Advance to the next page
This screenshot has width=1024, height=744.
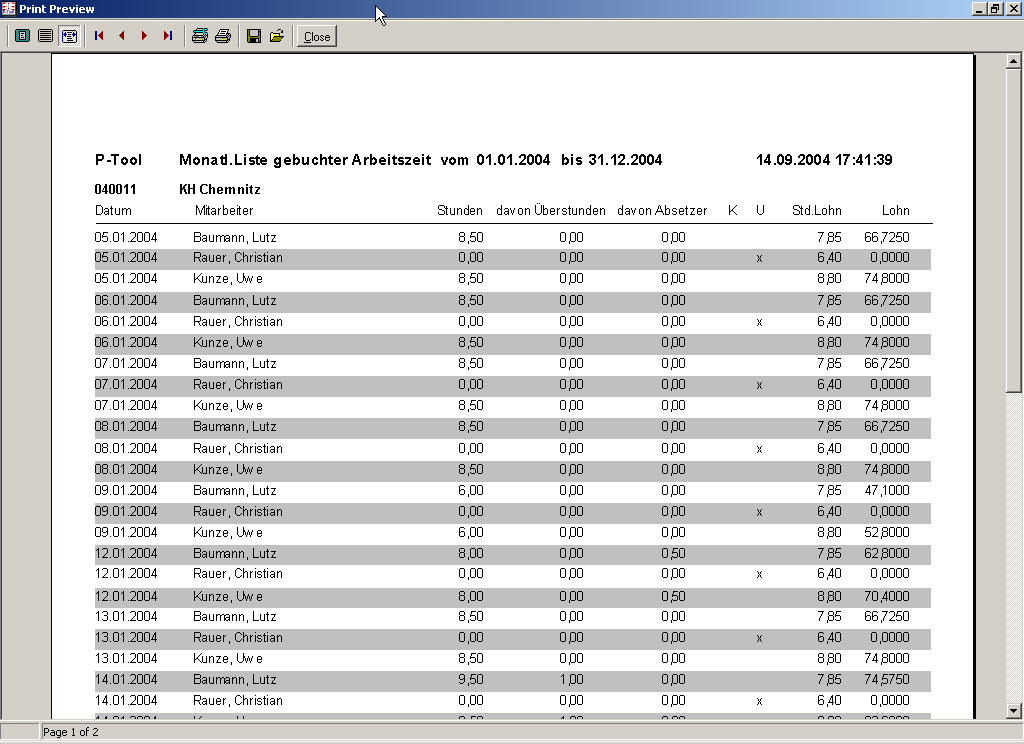pos(145,36)
